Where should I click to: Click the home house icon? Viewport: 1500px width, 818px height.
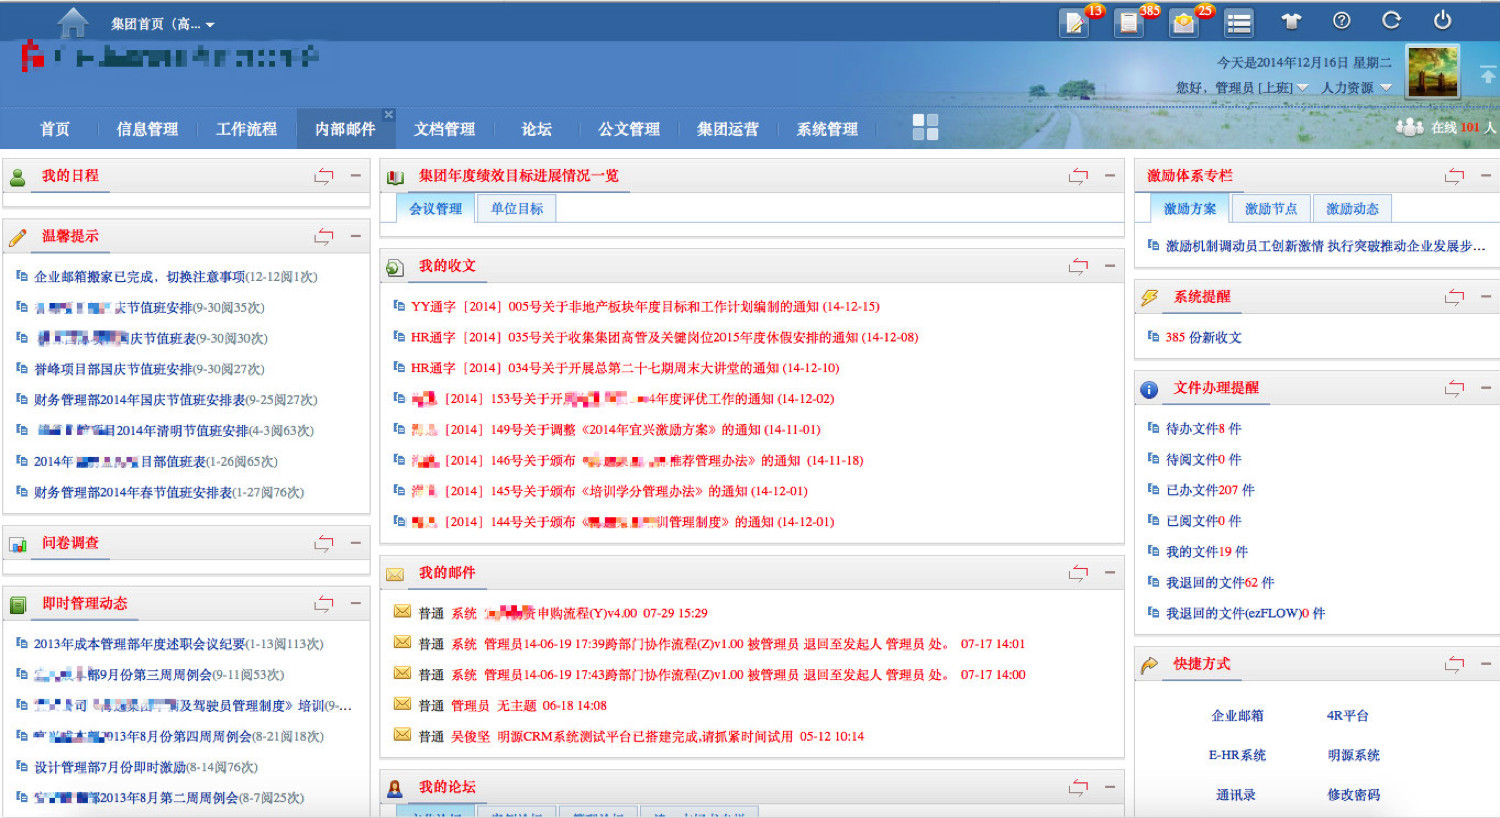[73, 22]
